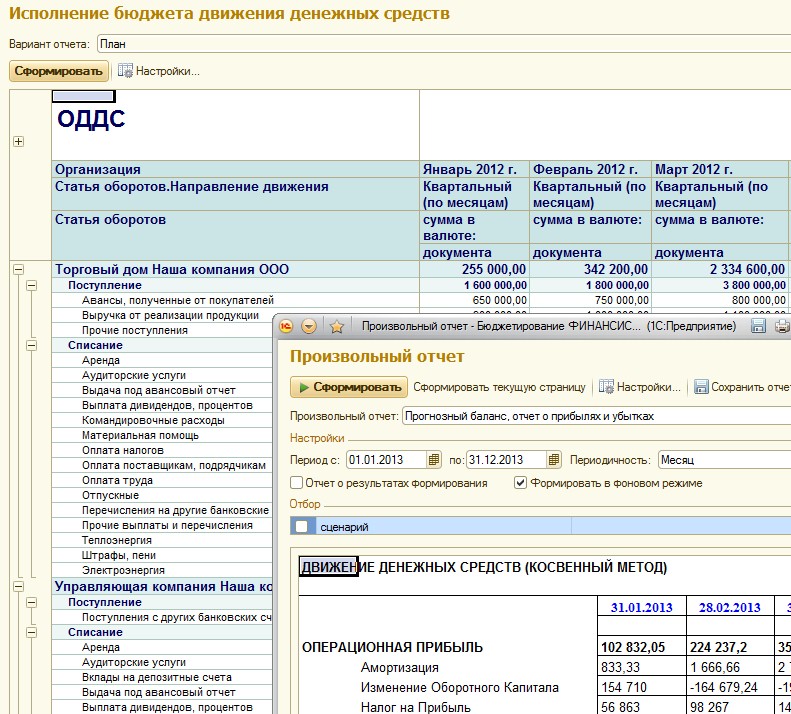Click the Период с date field 01.01.2013
The height and width of the screenshot is (714, 791).
click(x=386, y=460)
